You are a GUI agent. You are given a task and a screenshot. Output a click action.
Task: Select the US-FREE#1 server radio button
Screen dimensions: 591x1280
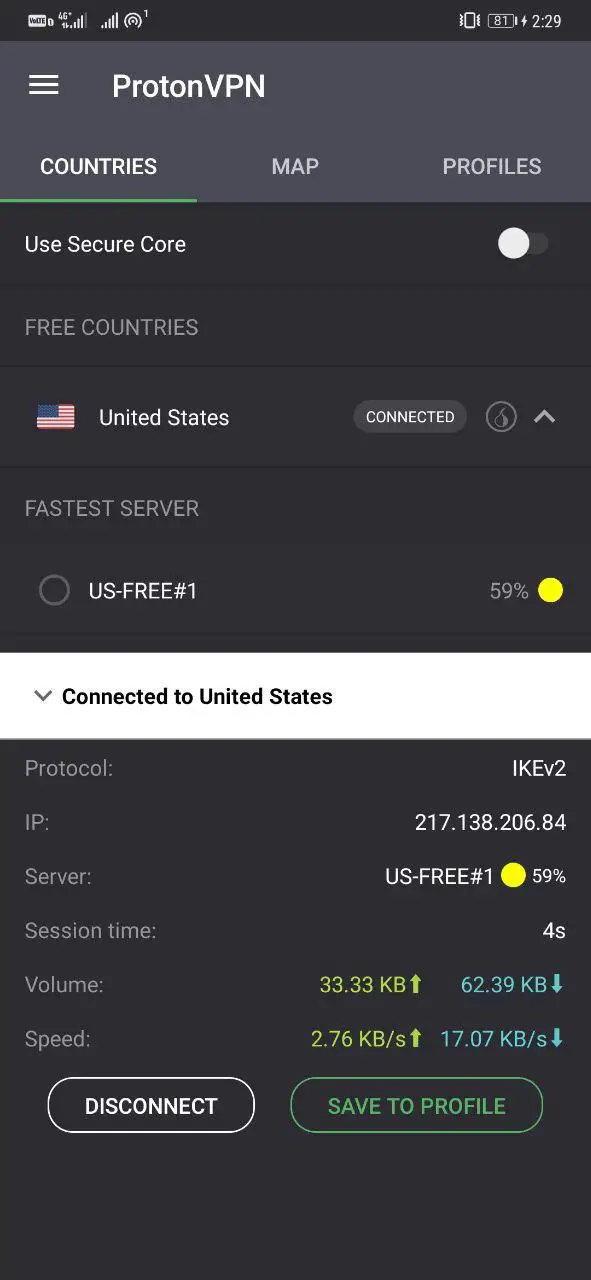(x=54, y=591)
